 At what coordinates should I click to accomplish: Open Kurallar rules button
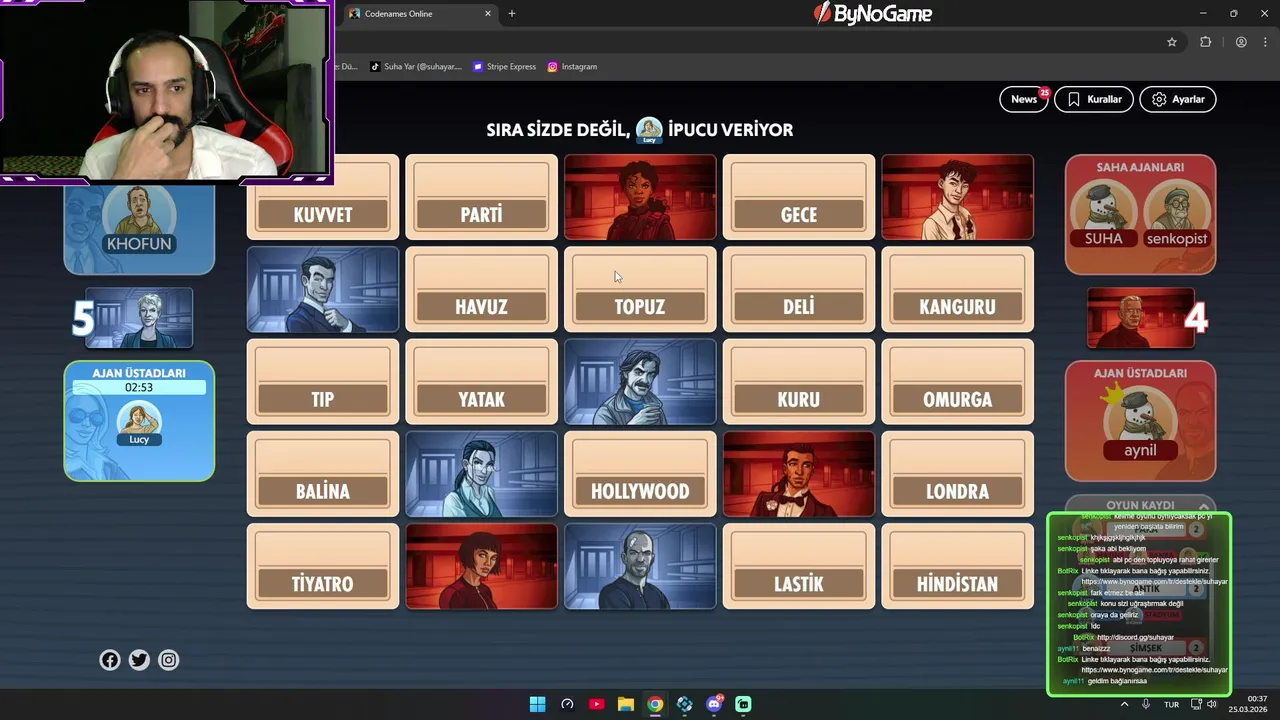(x=1093, y=99)
